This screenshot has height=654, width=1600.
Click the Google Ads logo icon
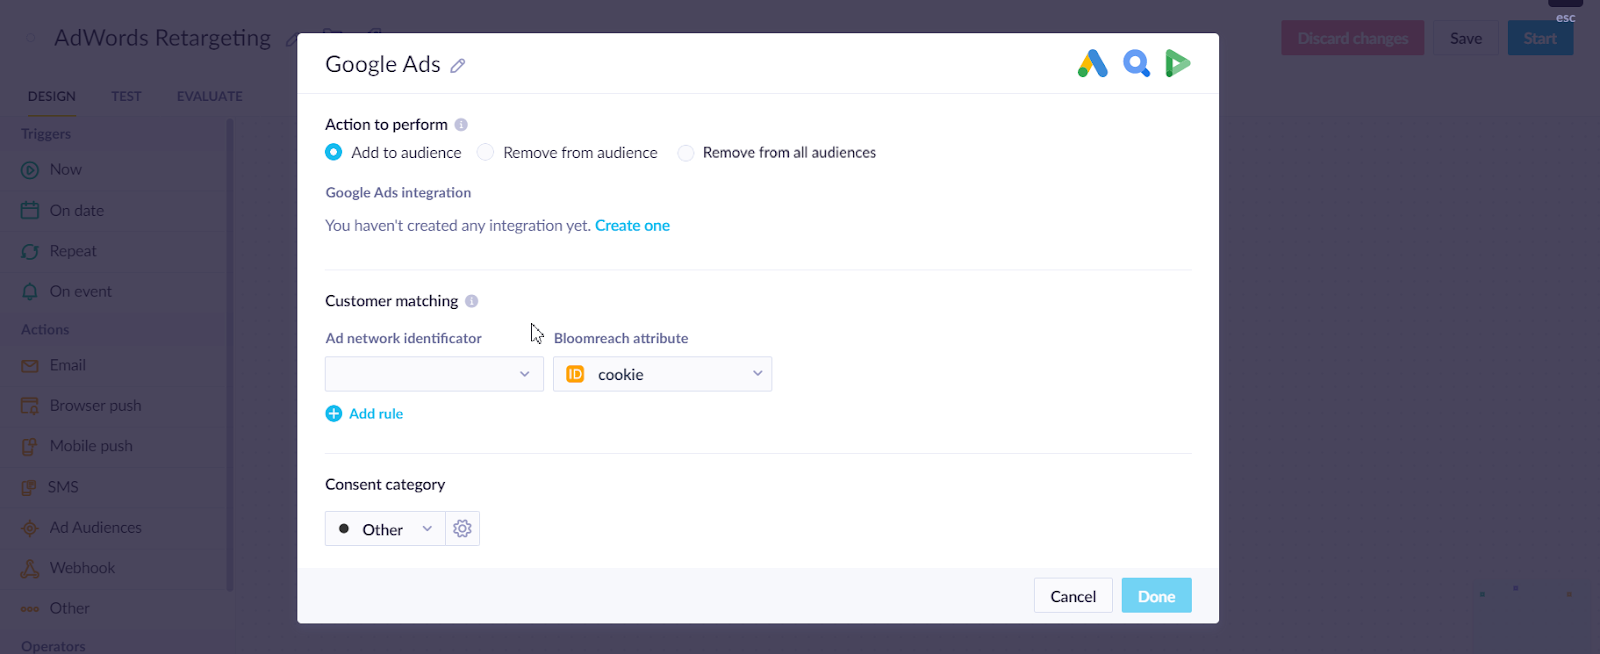(1092, 64)
